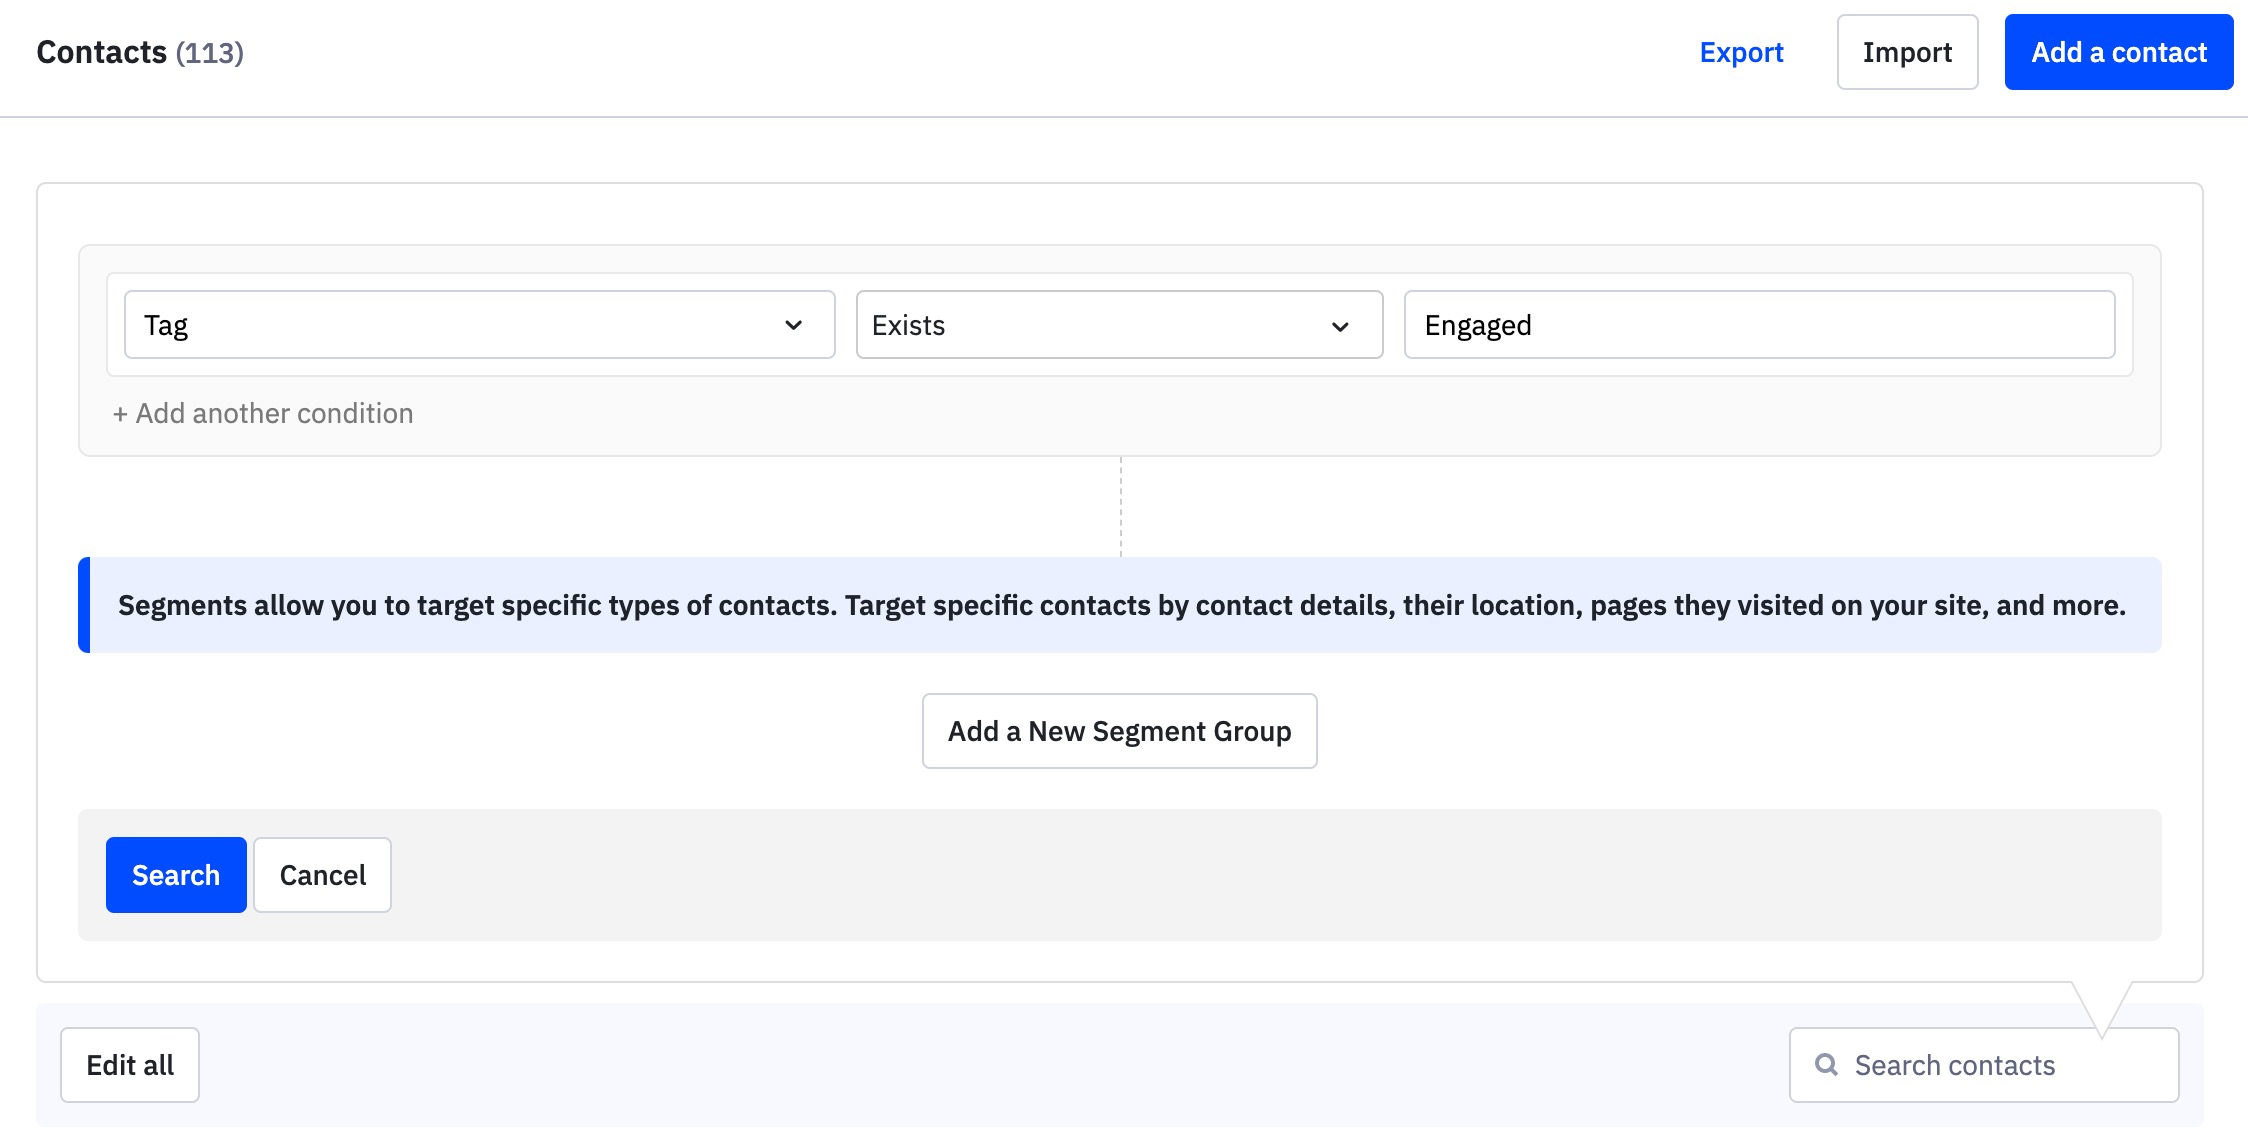The image size is (2248, 1142).
Task: Add a New Segment Group
Action: (x=1119, y=731)
